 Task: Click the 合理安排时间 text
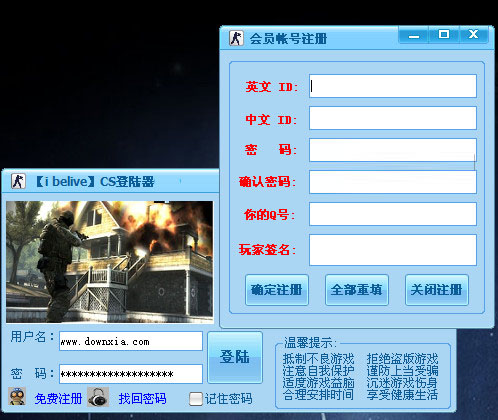click(x=318, y=395)
